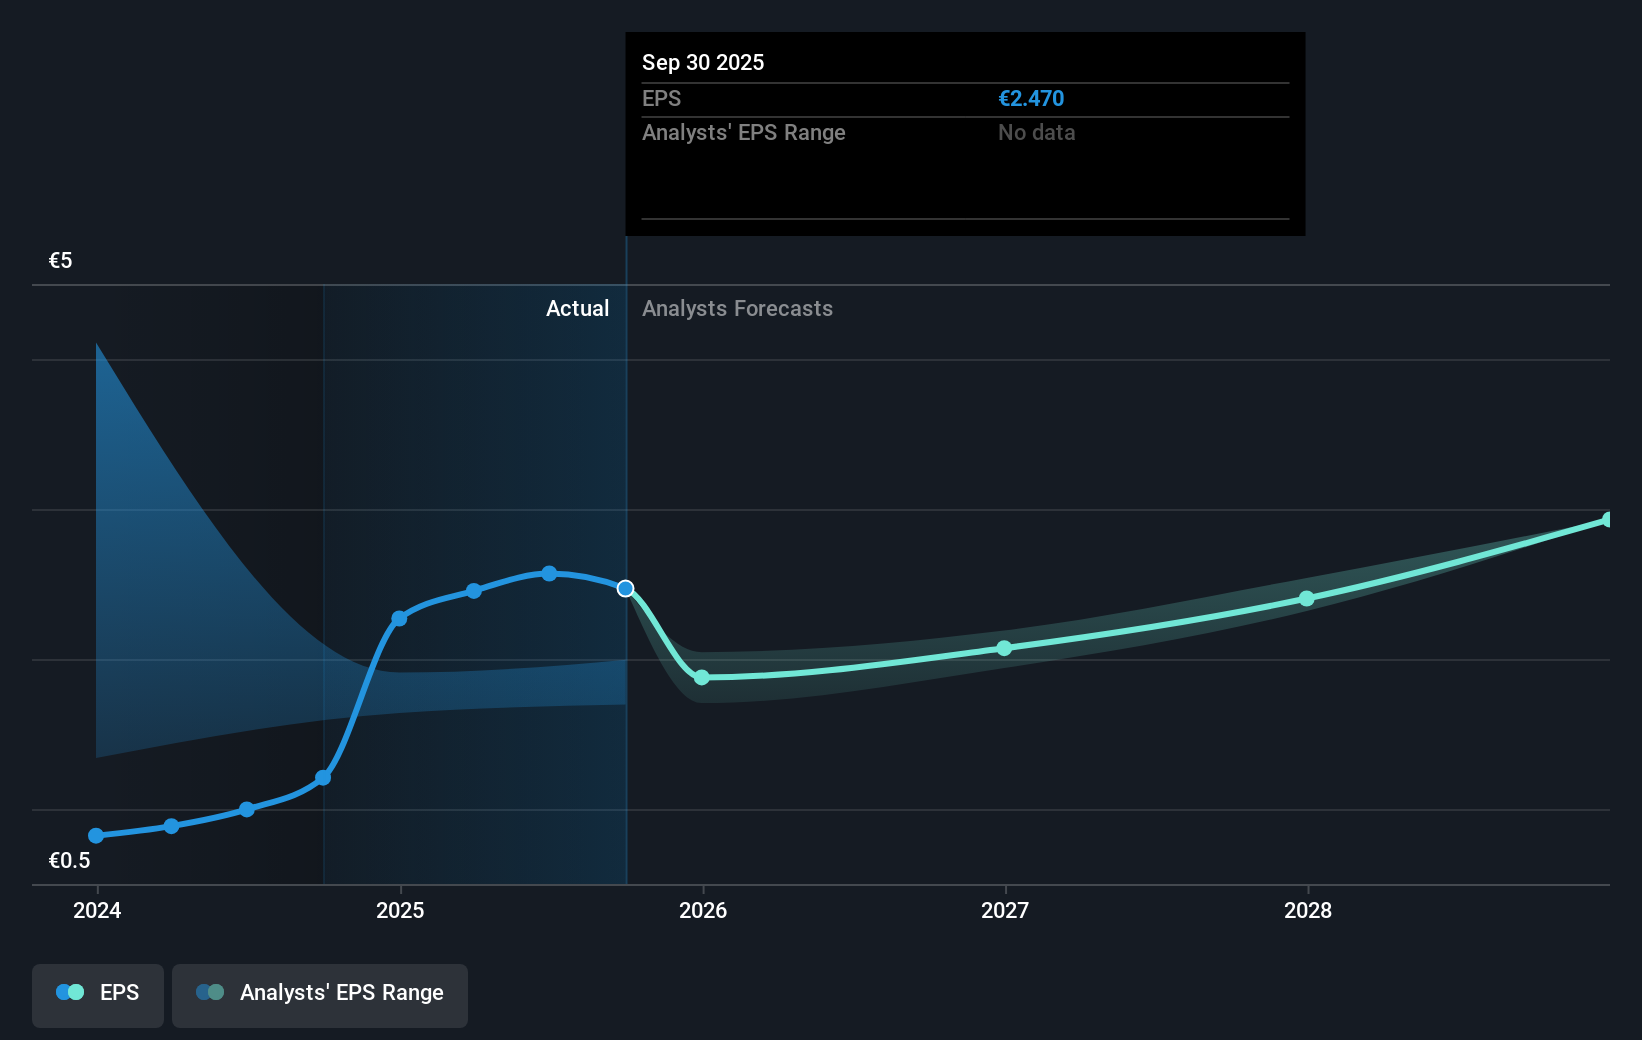Viewport: 1642px width, 1040px height.
Task: Select the forecast data point above 2028 tick
Action: pos(1307,598)
